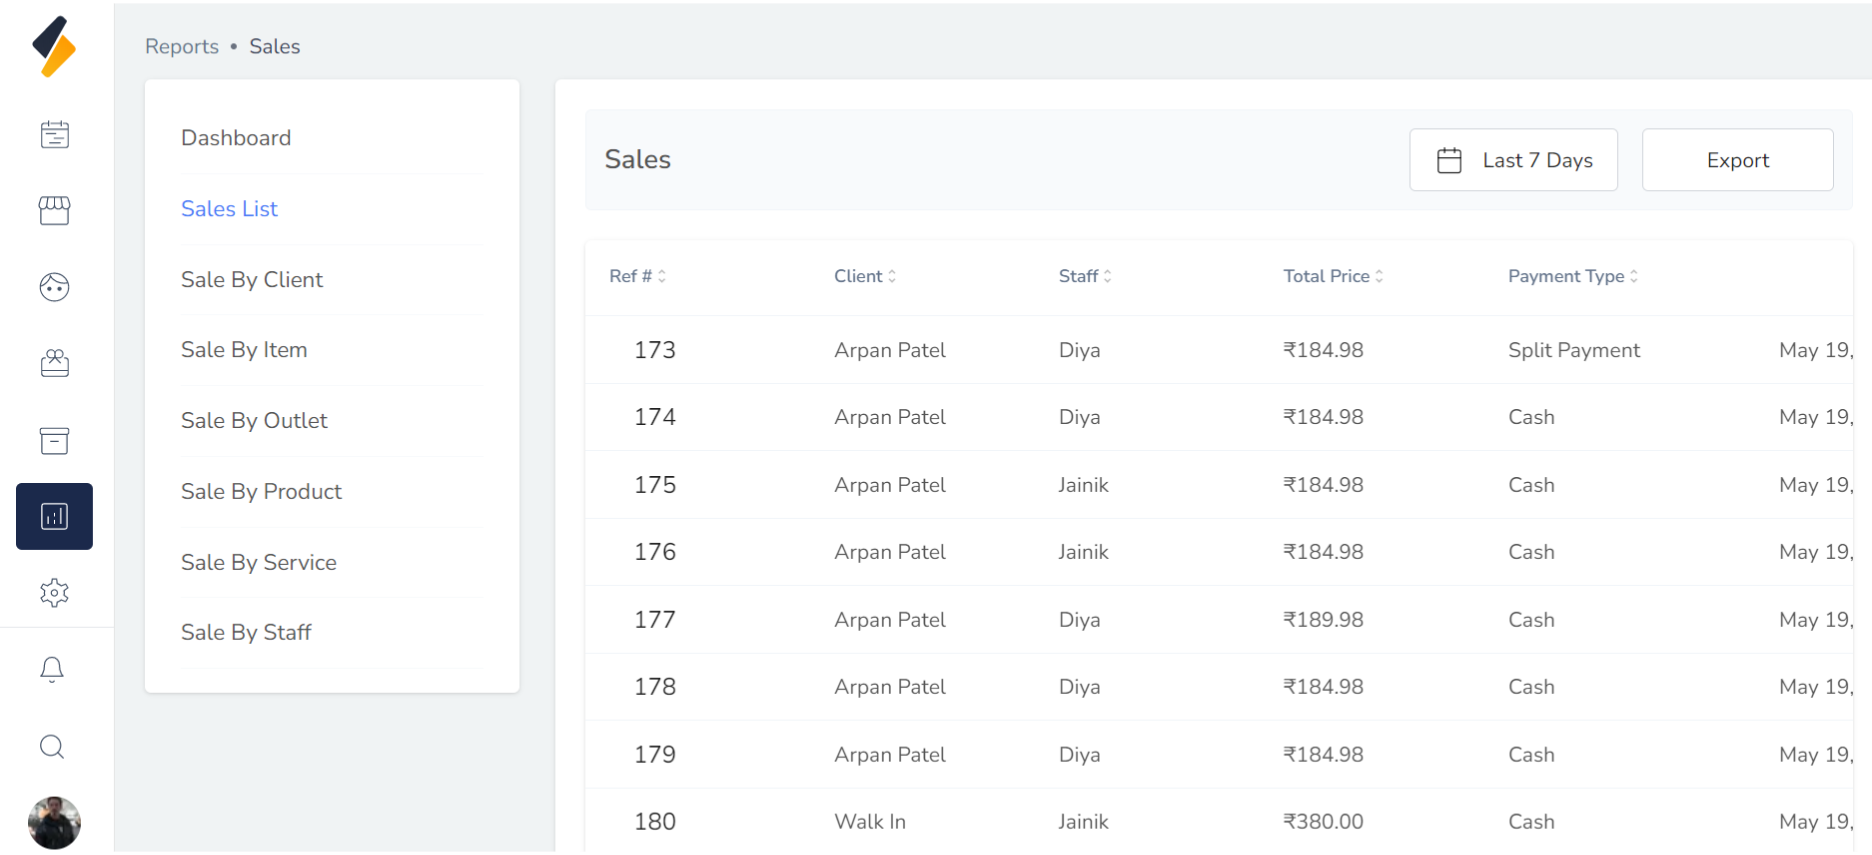Show notifications with bell icon
The height and width of the screenshot is (855, 1872).
pos(52,669)
